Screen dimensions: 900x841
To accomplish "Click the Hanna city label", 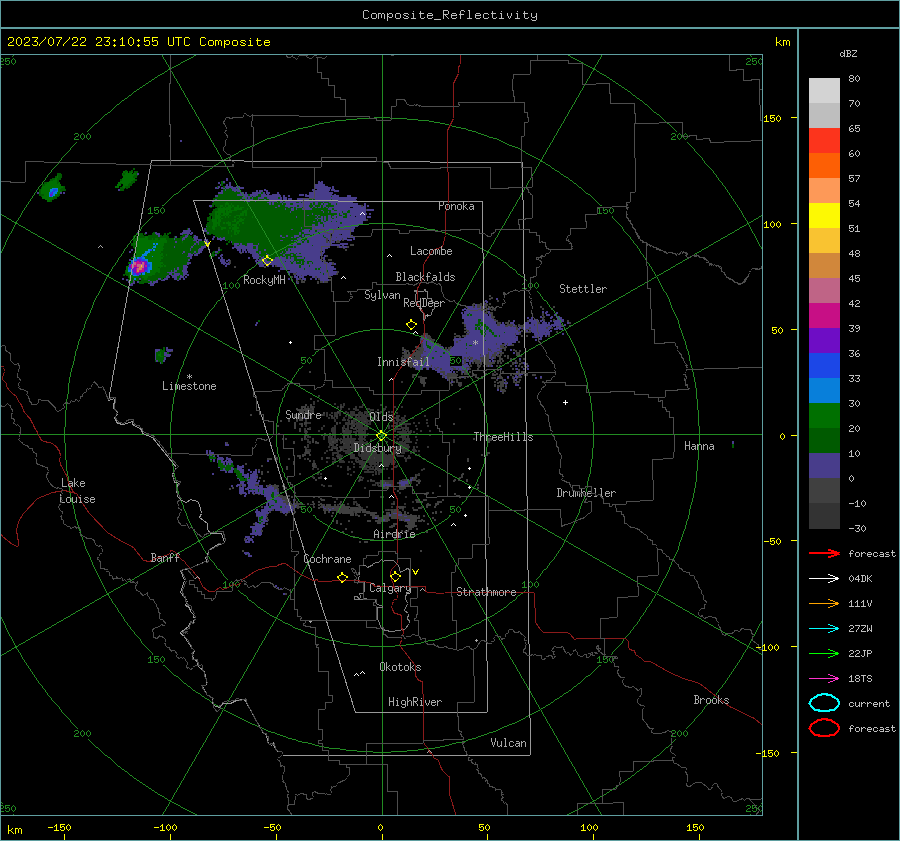I will click(x=699, y=446).
